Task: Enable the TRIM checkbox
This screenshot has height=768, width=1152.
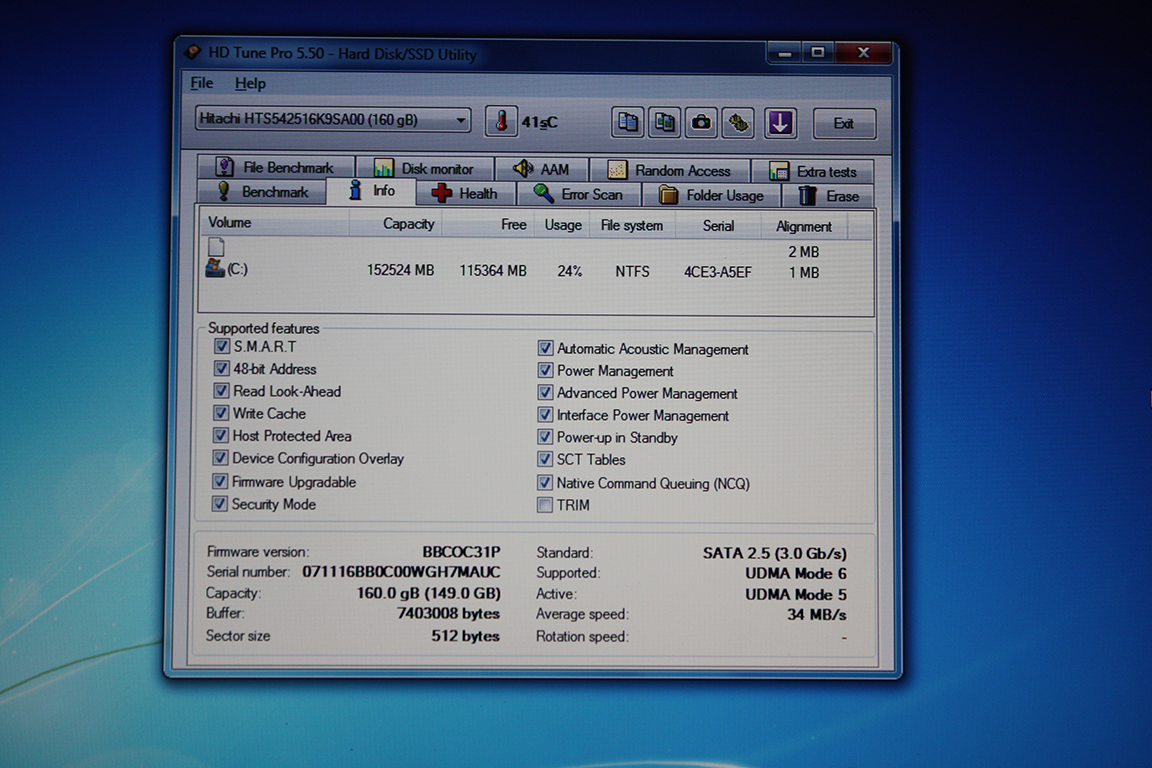Action: (544, 505)
